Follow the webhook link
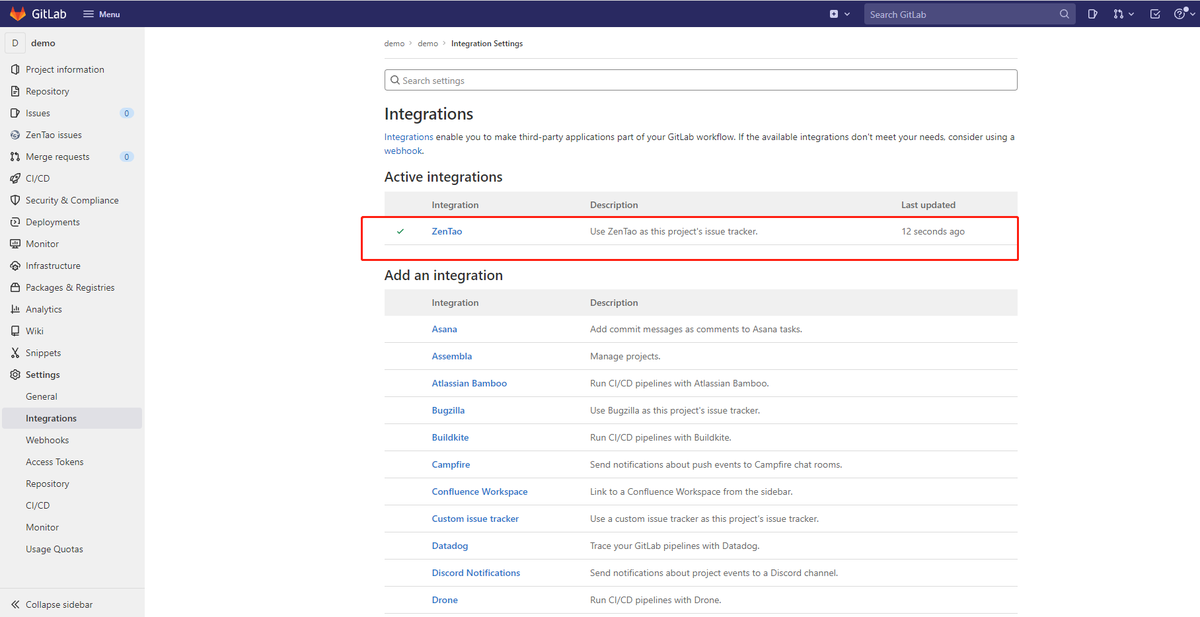The image size is (1200, 617). (403, 151)
